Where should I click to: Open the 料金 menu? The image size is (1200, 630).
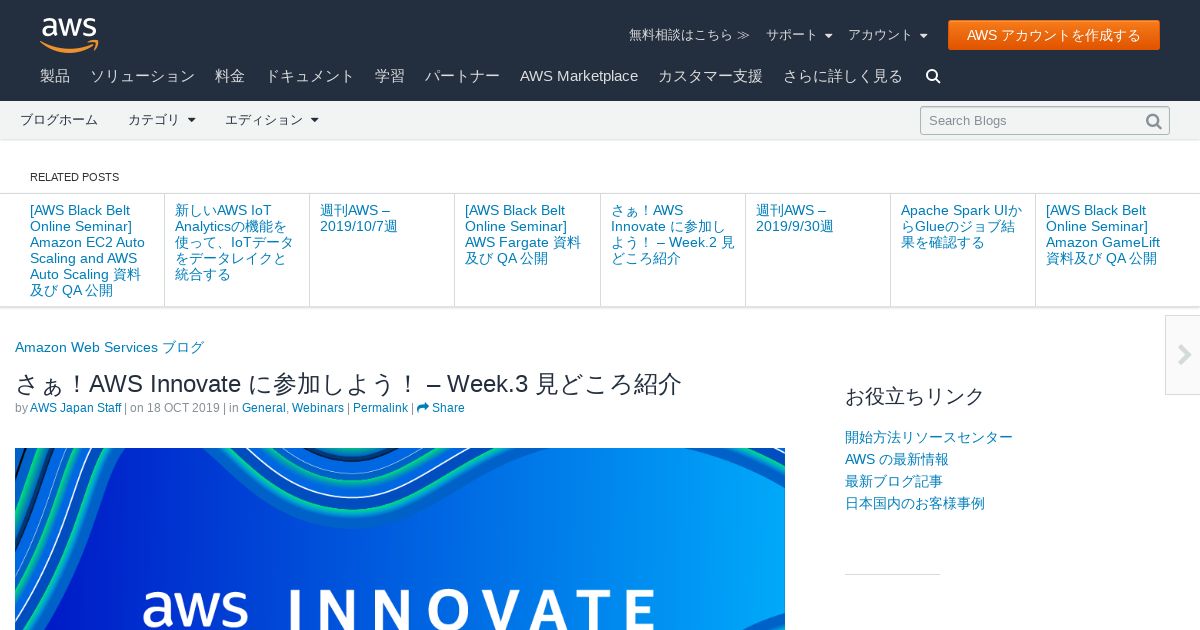coord(230,76)
